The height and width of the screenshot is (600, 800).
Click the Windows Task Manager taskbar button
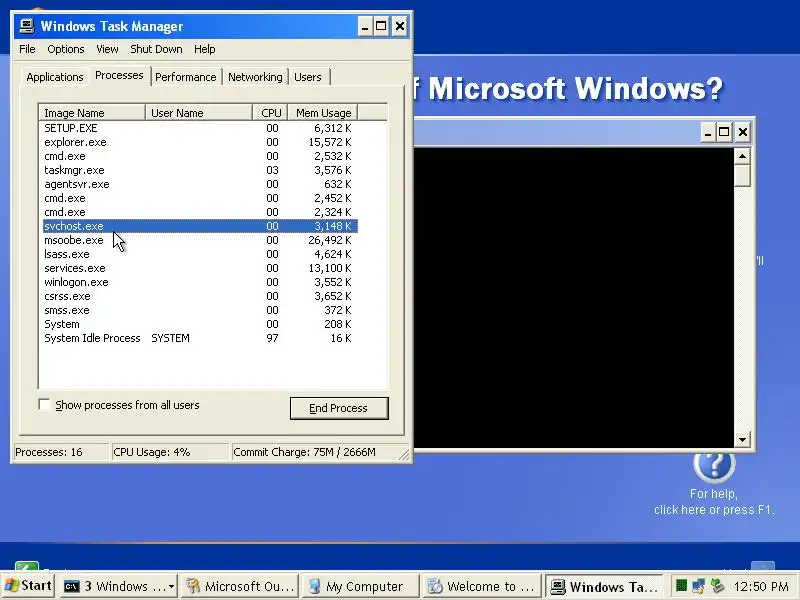click(x=604, y=586)
